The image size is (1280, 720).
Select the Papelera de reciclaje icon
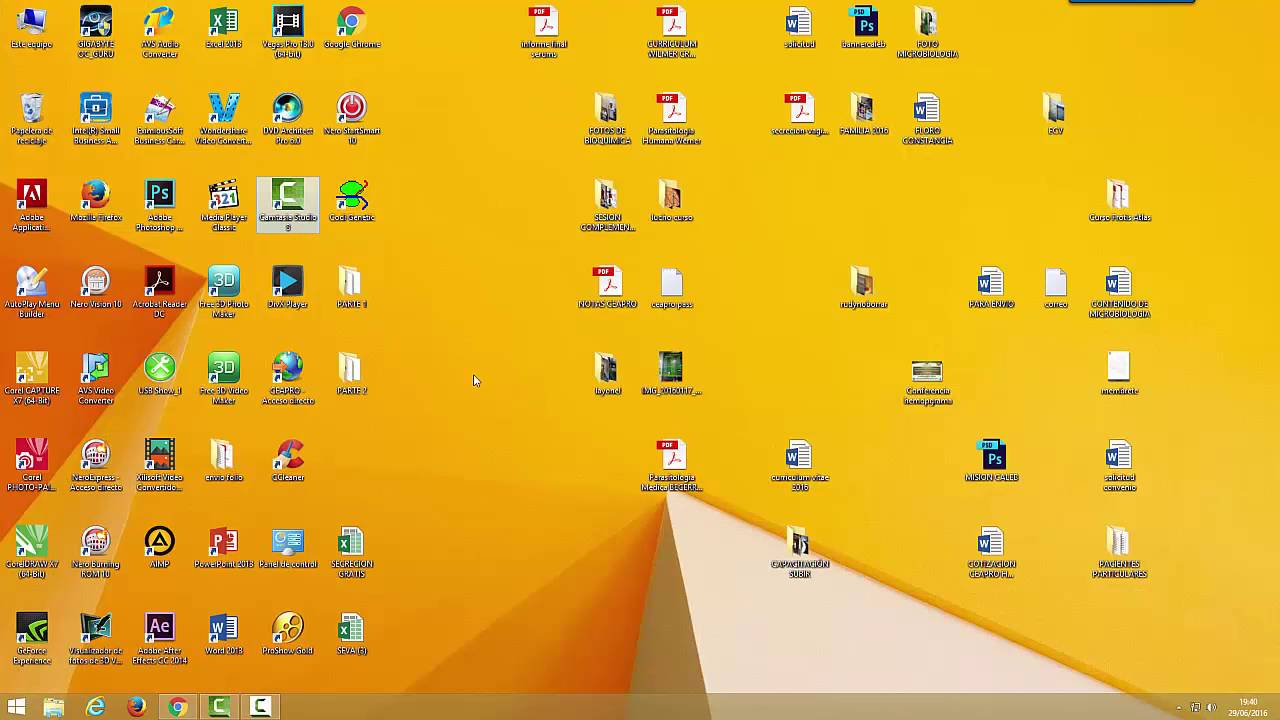(32, 120)
